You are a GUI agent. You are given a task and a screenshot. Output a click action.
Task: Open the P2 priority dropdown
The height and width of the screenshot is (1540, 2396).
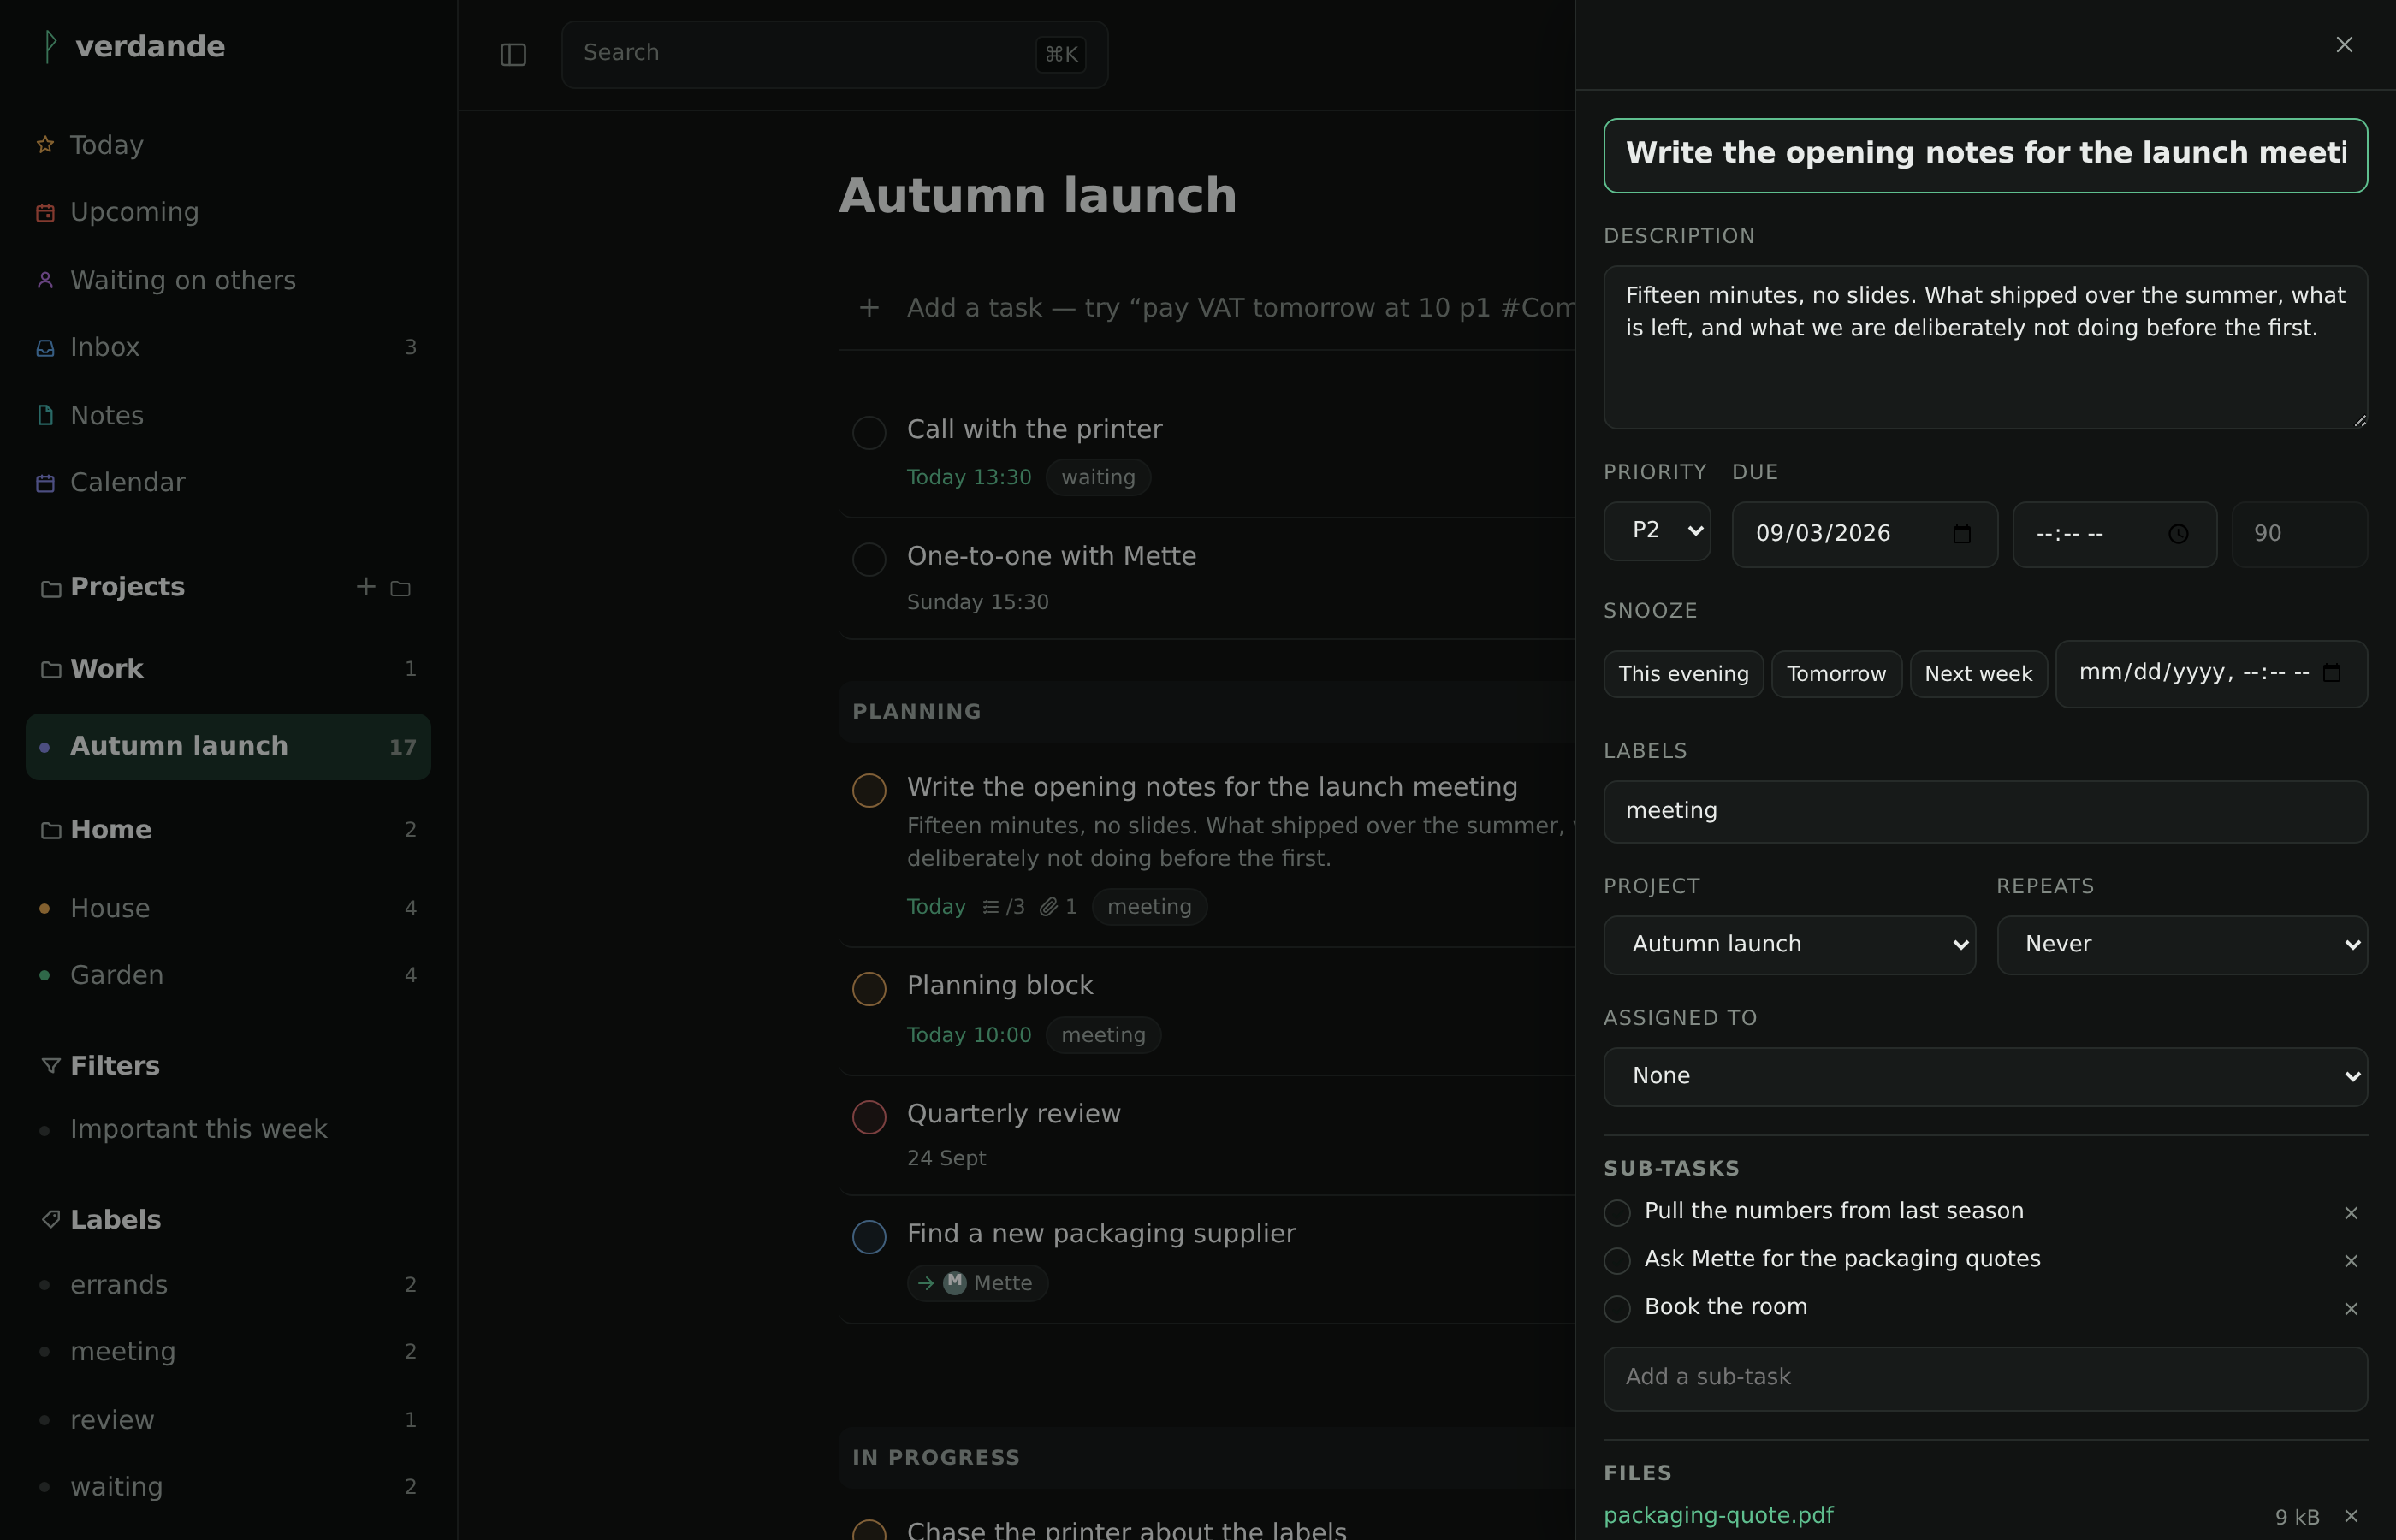coord(1657,531)
